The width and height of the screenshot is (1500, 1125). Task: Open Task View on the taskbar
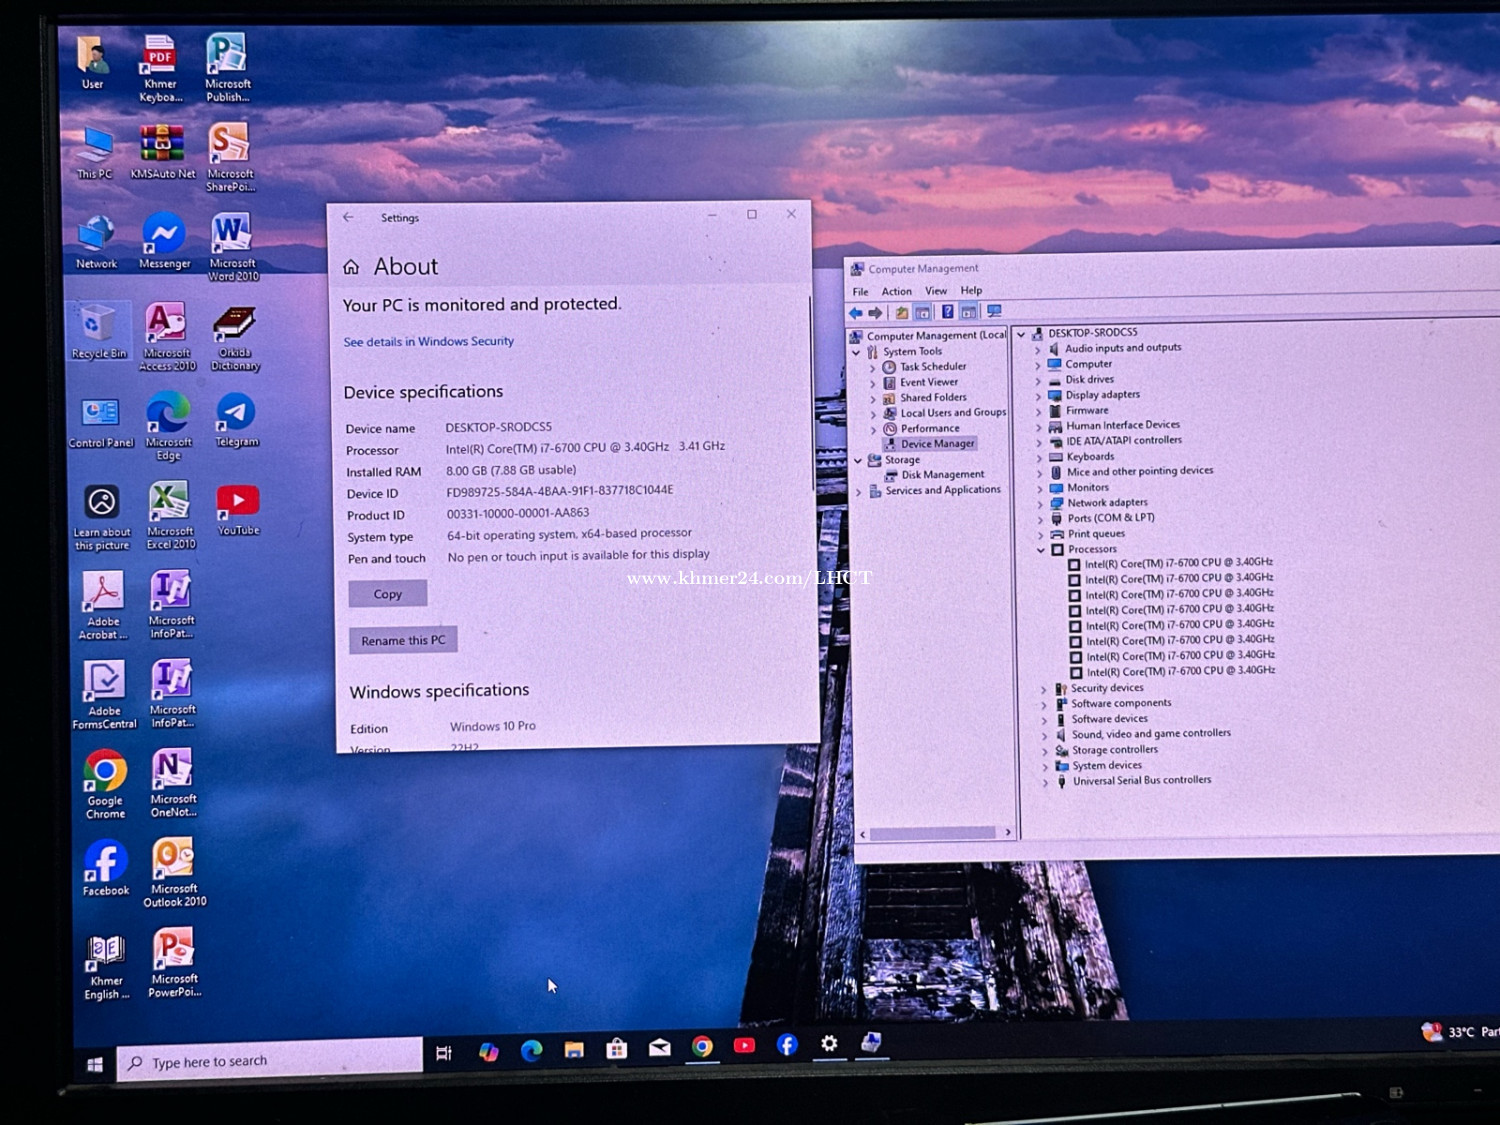coord(444,1052)
